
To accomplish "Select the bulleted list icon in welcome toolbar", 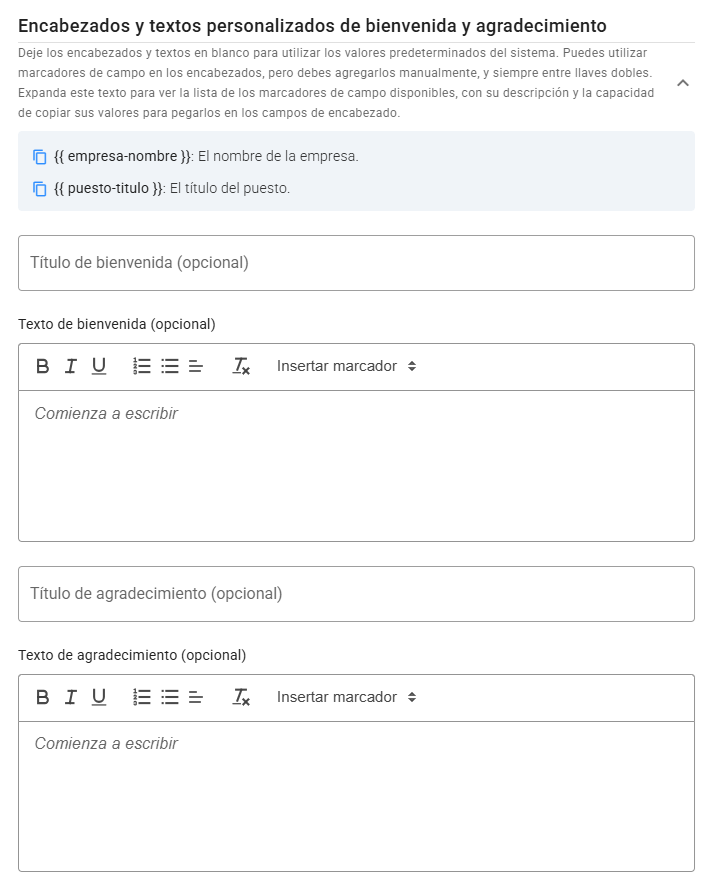I will (x=167, y=366).
